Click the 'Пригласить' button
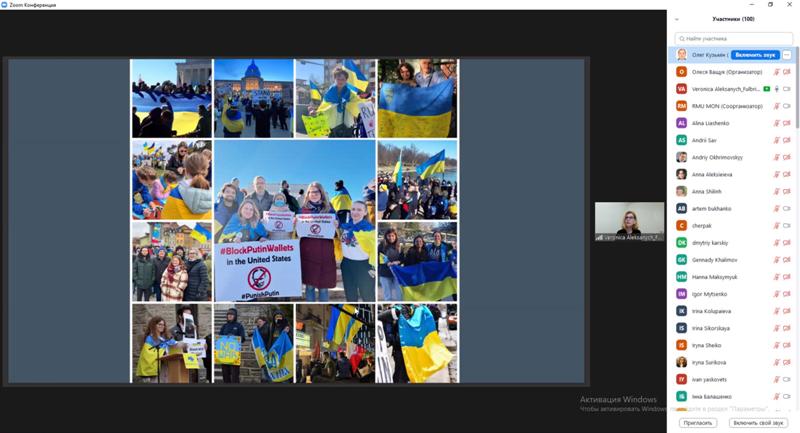The width and height of the screenshot is (800, 433). [697, 423]
